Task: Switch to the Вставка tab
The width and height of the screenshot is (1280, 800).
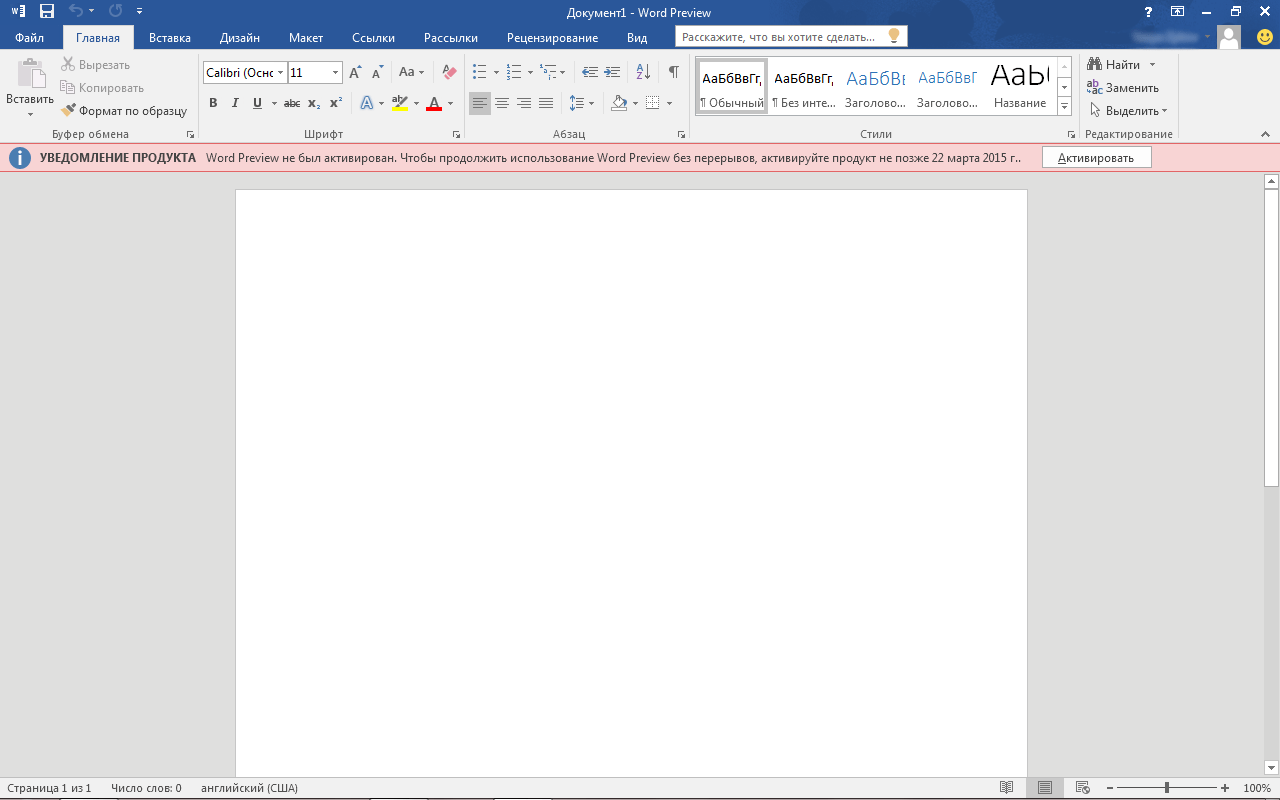Action: [x=170, y=38]
